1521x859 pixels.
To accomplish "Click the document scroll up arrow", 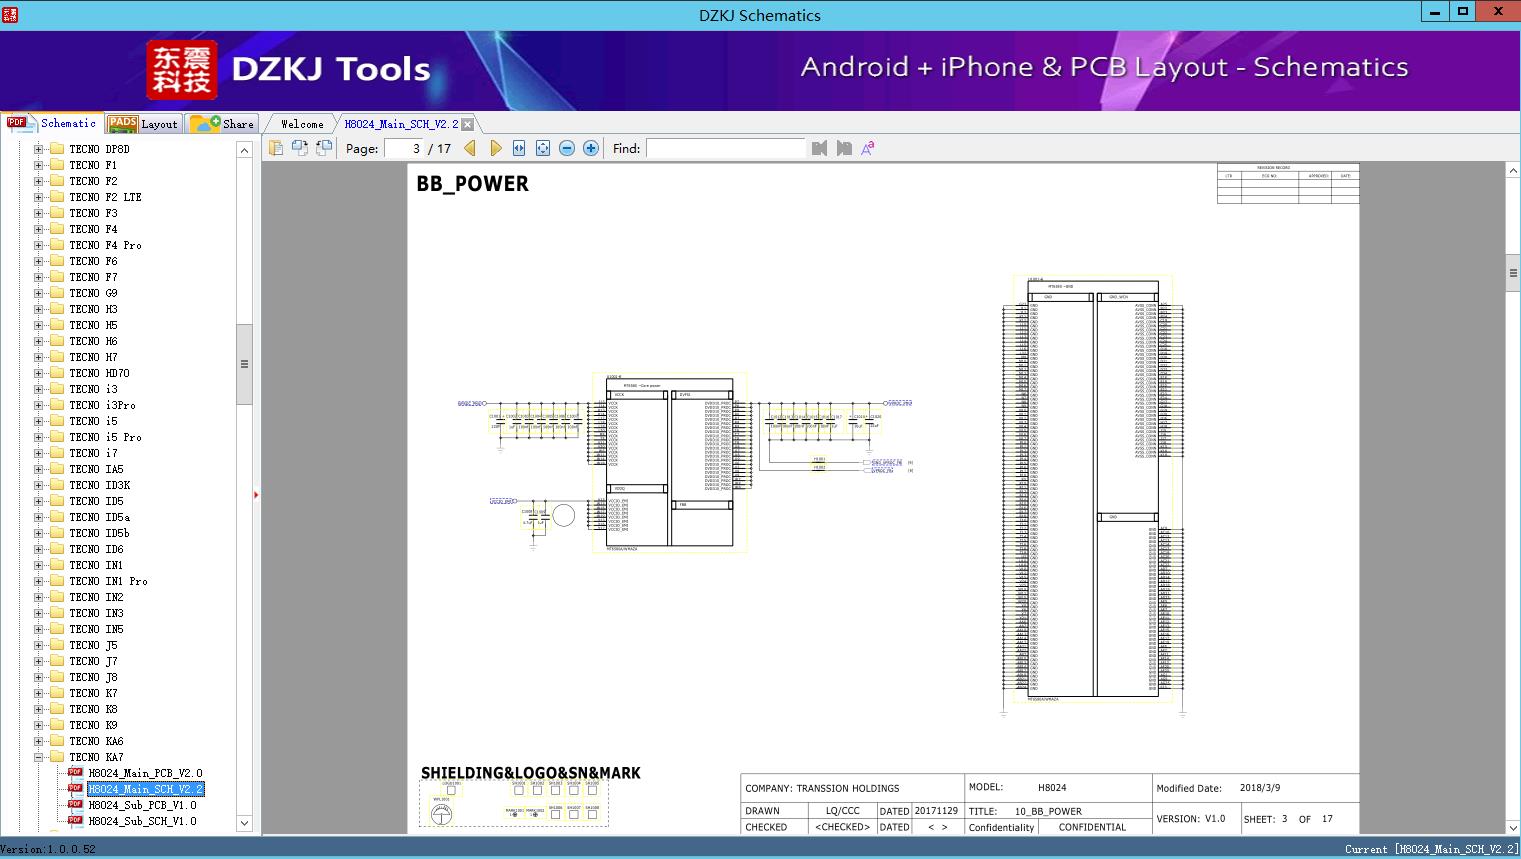I will [x=1513, y=171].
